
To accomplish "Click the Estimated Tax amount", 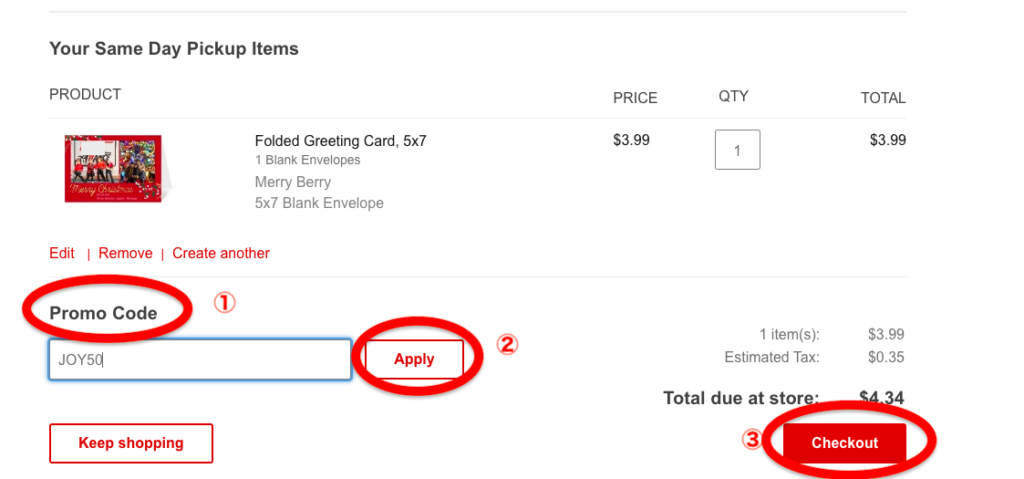I will pos(886,357).
